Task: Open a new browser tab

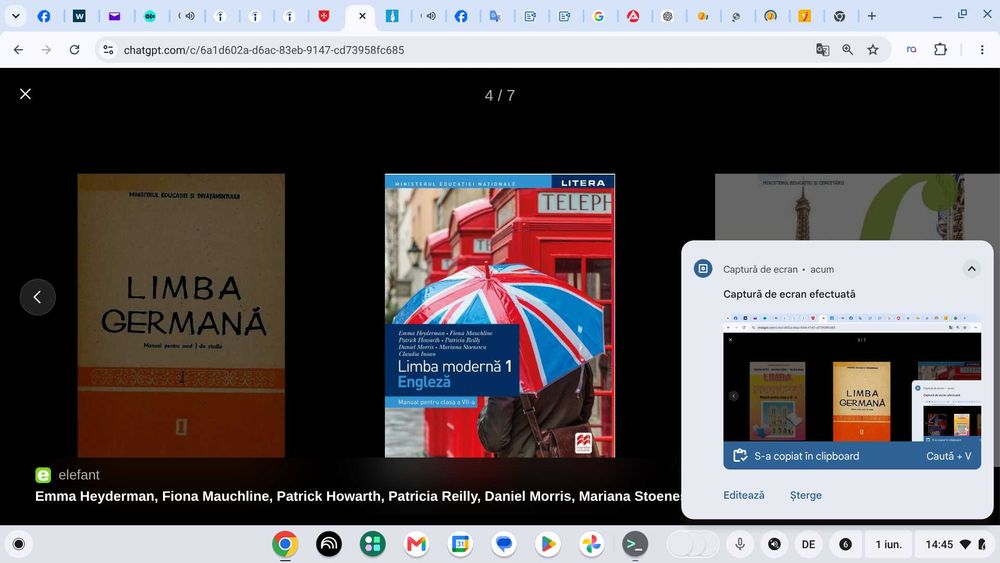Action: (x=872, y=16)
